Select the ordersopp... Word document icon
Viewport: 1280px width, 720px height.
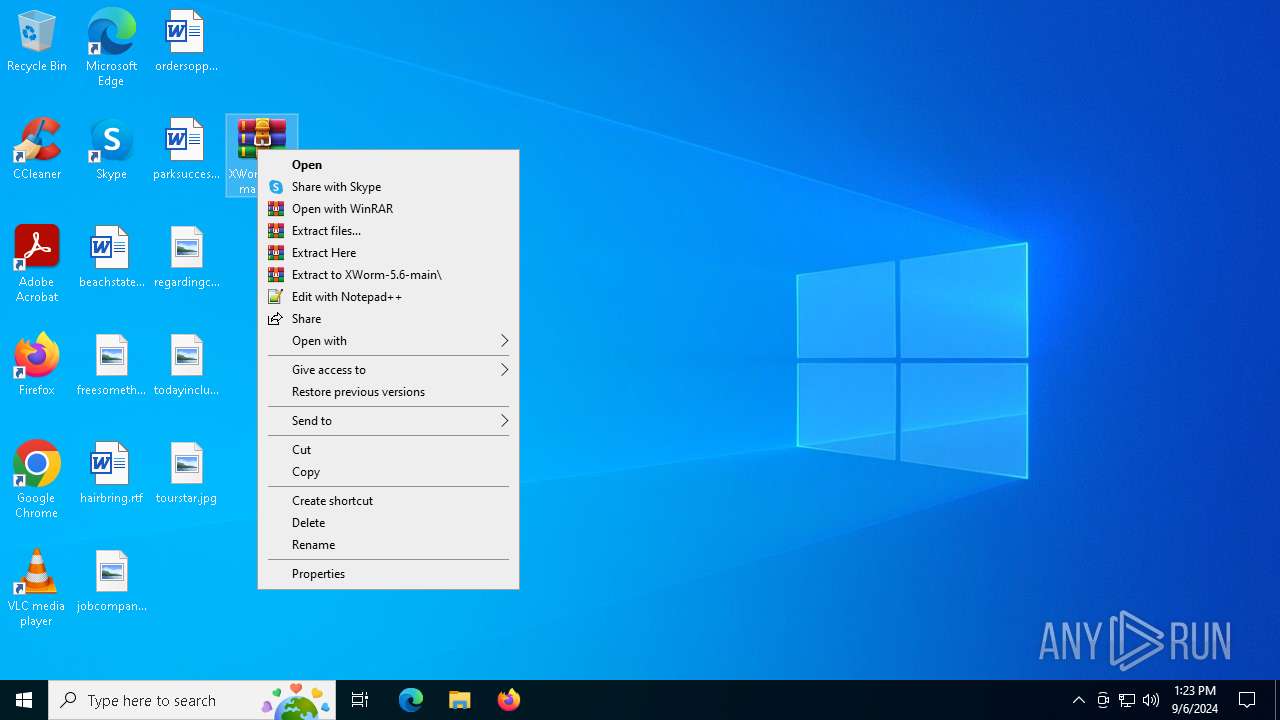coord(186,41)
